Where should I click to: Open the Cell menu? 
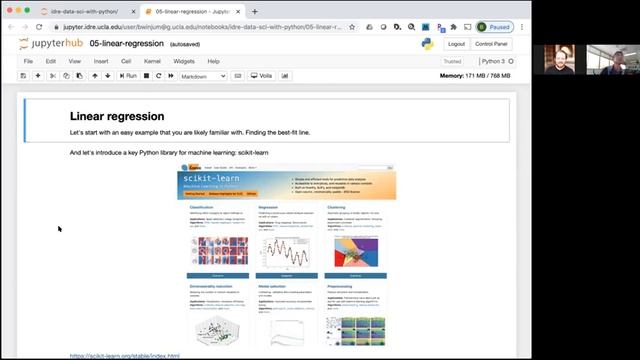pyautogui.click(x=126, y=61)
